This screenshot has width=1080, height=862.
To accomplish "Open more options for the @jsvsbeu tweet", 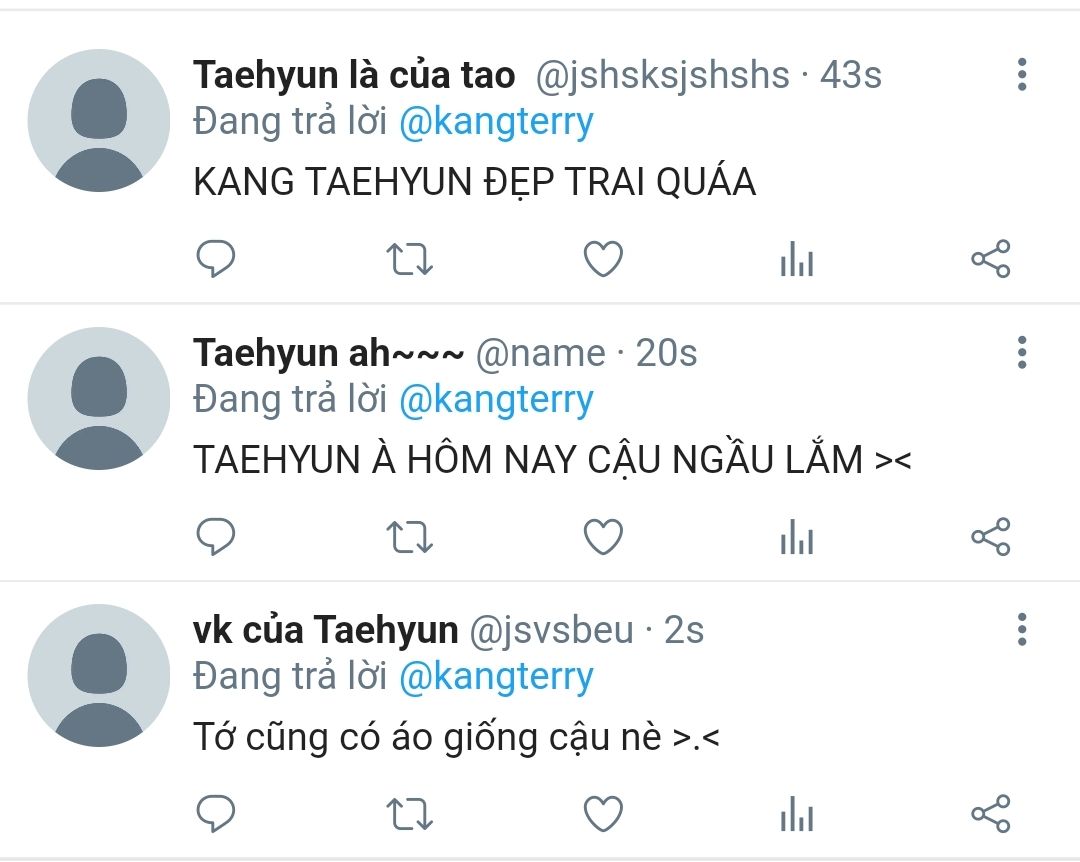I will [x=1022, y=630].
